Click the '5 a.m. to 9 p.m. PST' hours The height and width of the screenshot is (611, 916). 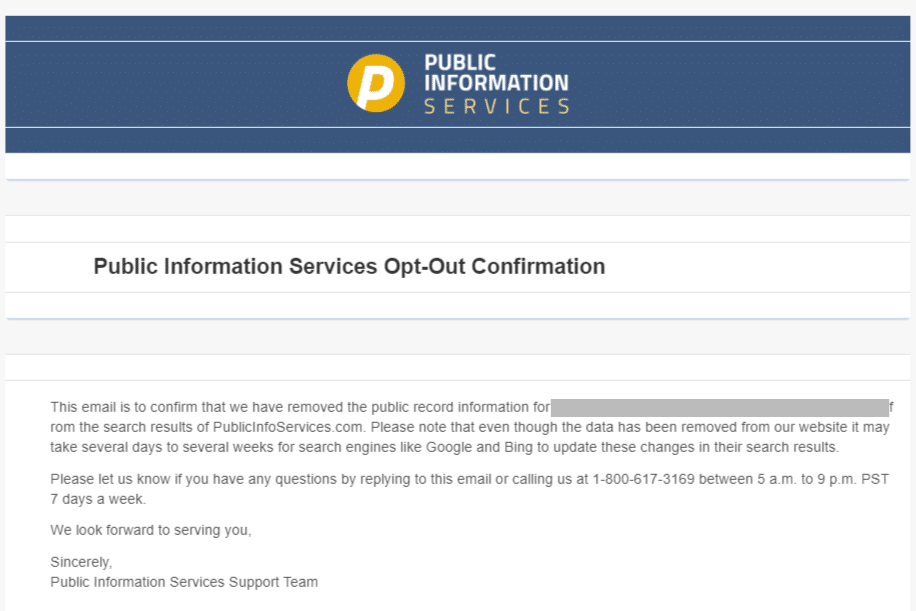tap(810, 480)
